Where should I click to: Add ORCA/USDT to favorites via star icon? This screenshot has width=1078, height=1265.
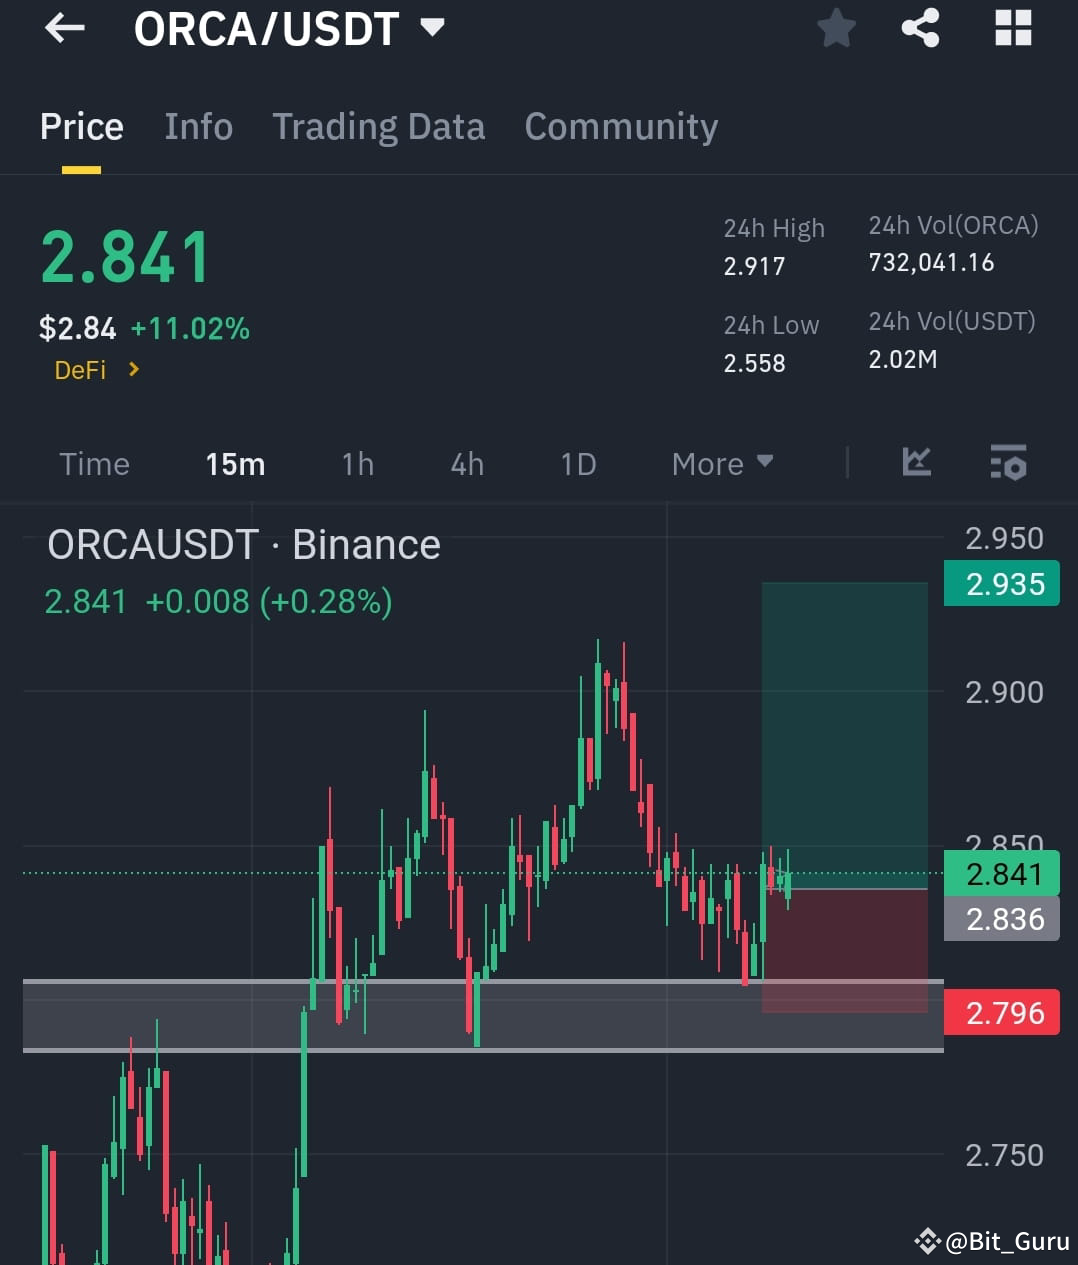point(836,28)
